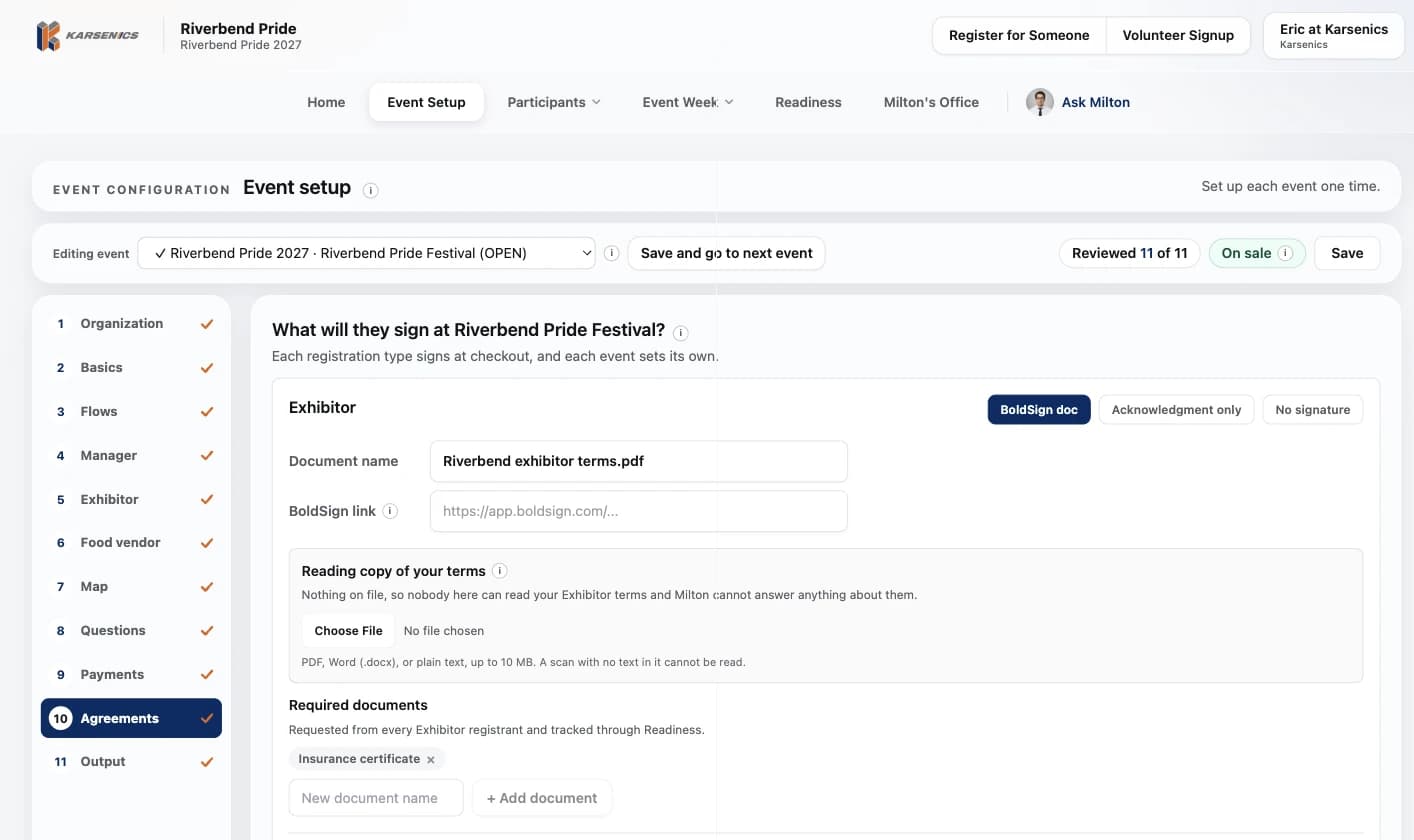This screenshot has width=1414, height=840.
Task: Choose the No signature option
Action: [1312, 410]
